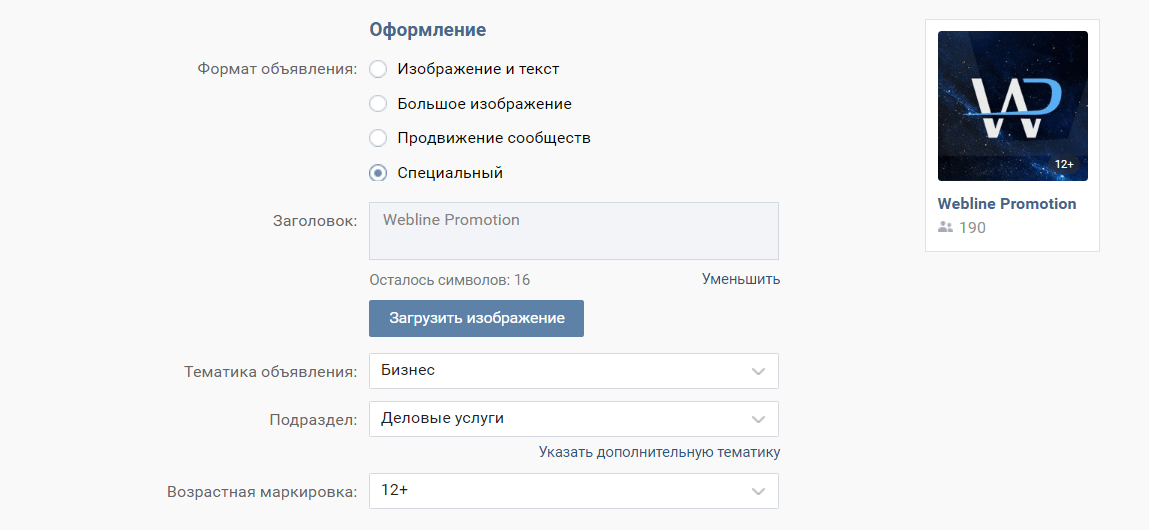
Task: Click the Webline Promotion ad preview image
Action: pos(1012,105)
